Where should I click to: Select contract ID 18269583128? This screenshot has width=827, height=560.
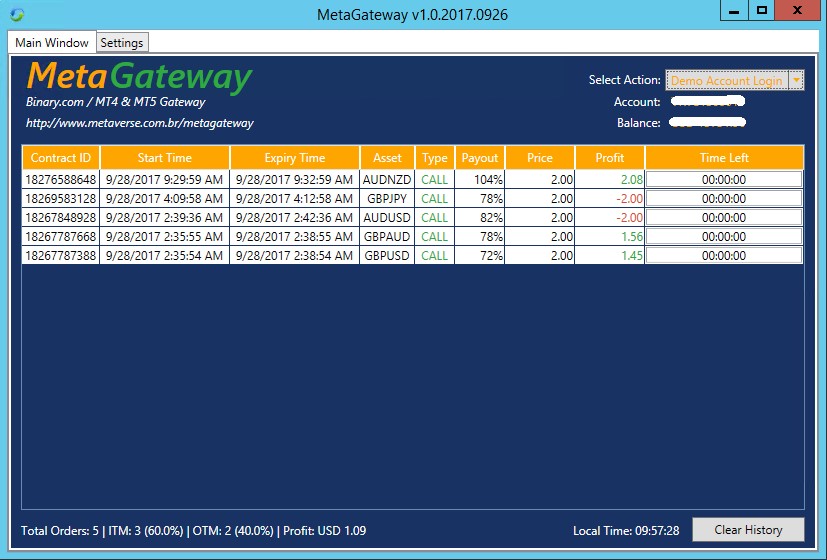[61, 199]
